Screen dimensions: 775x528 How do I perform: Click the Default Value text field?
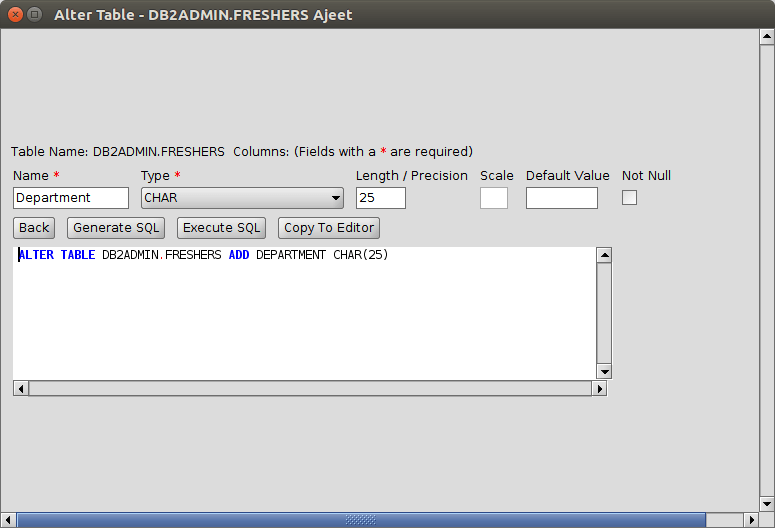click(x=562, y=198)
